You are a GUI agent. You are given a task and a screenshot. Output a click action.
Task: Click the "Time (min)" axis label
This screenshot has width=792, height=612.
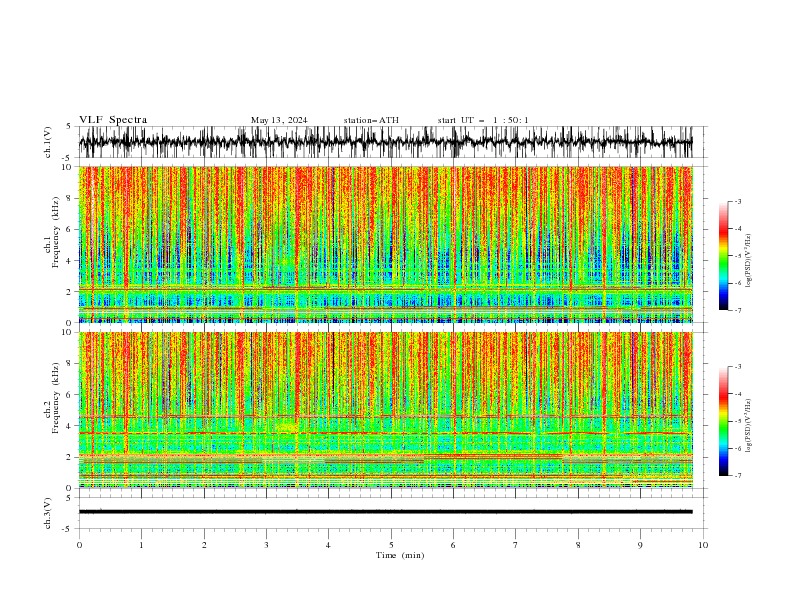pos(400,555)
